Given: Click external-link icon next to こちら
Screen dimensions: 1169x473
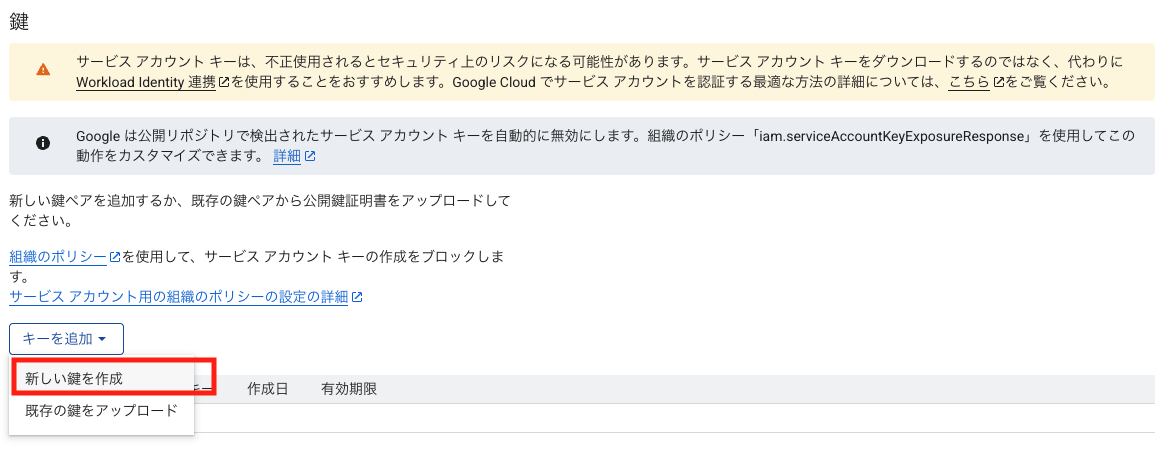Looking at the screenshot, I should [x=998, y=82].
